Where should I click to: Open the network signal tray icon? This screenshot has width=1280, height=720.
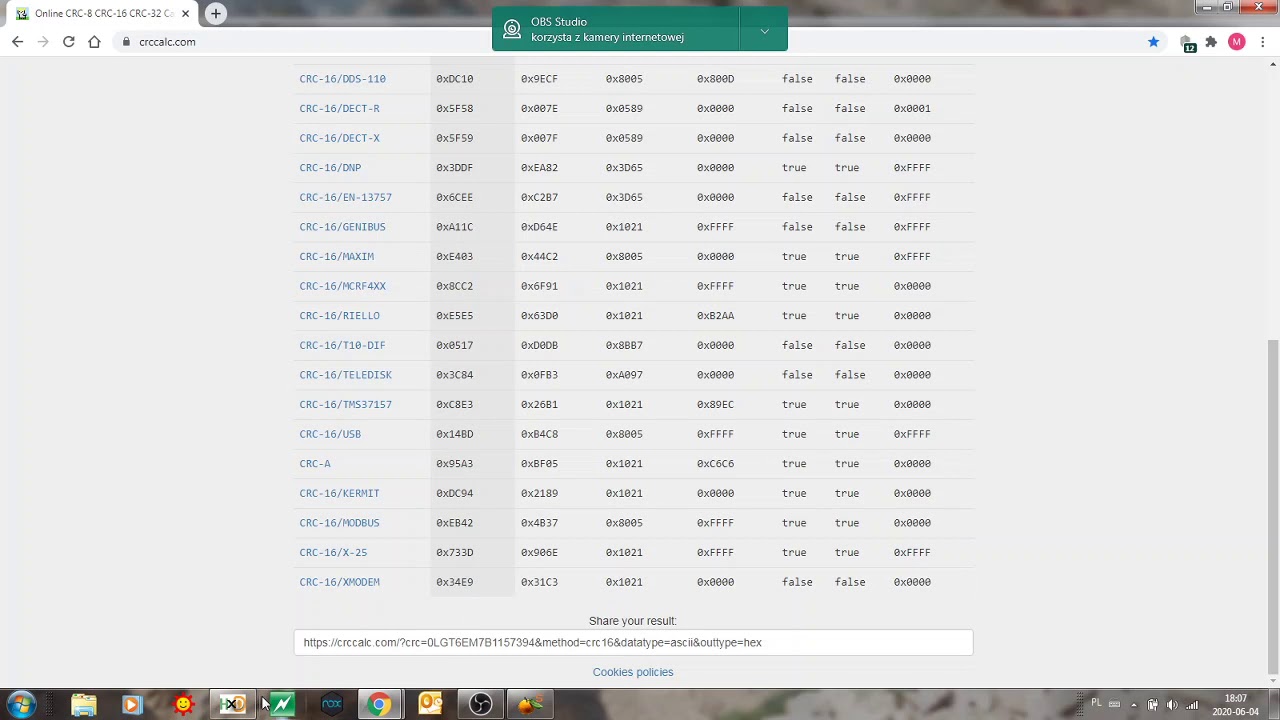pos(1191,705)
